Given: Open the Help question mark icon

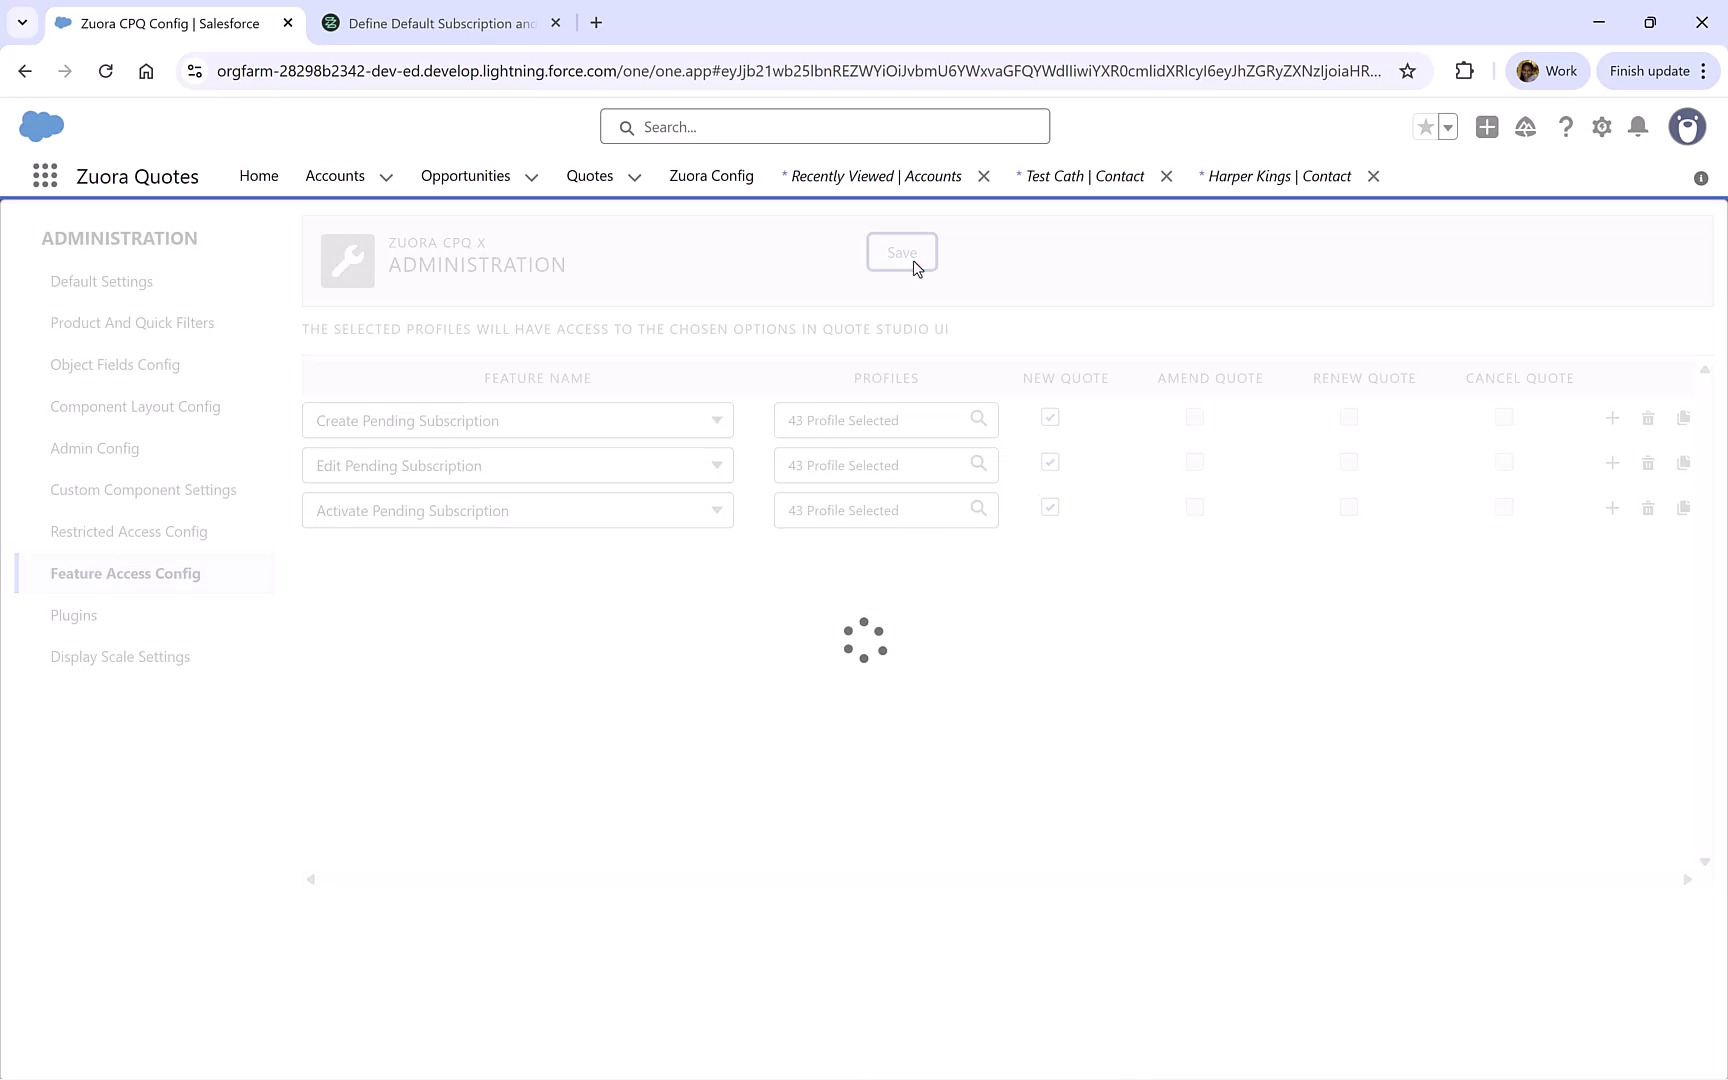Looking at the screenshot, I should (x=1565, y=127).
